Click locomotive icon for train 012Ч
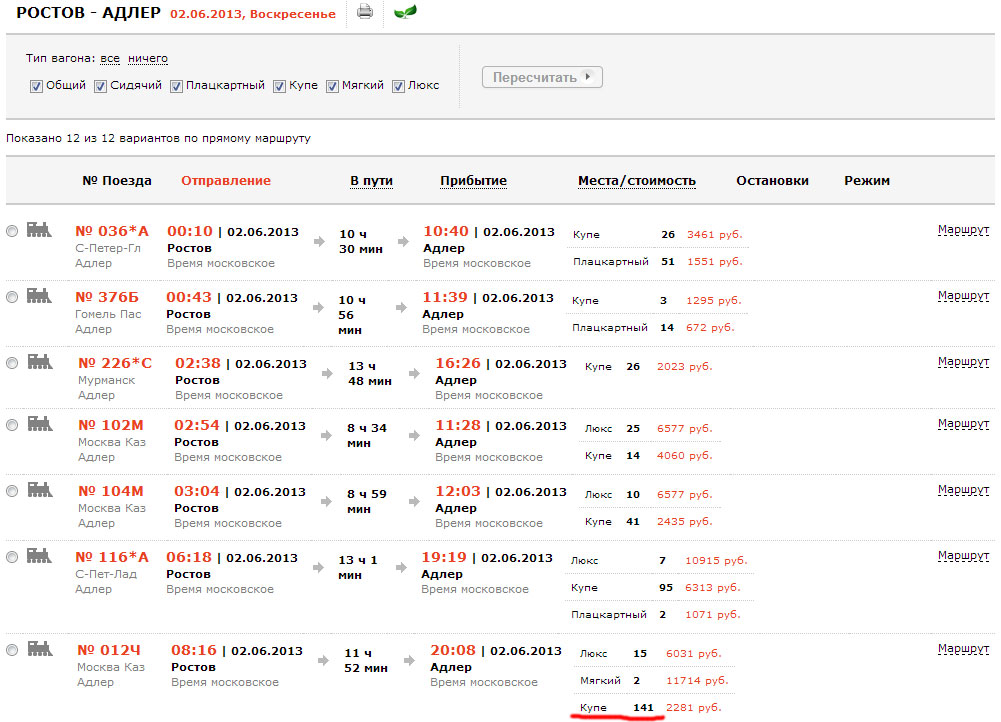 coord(39,650)
